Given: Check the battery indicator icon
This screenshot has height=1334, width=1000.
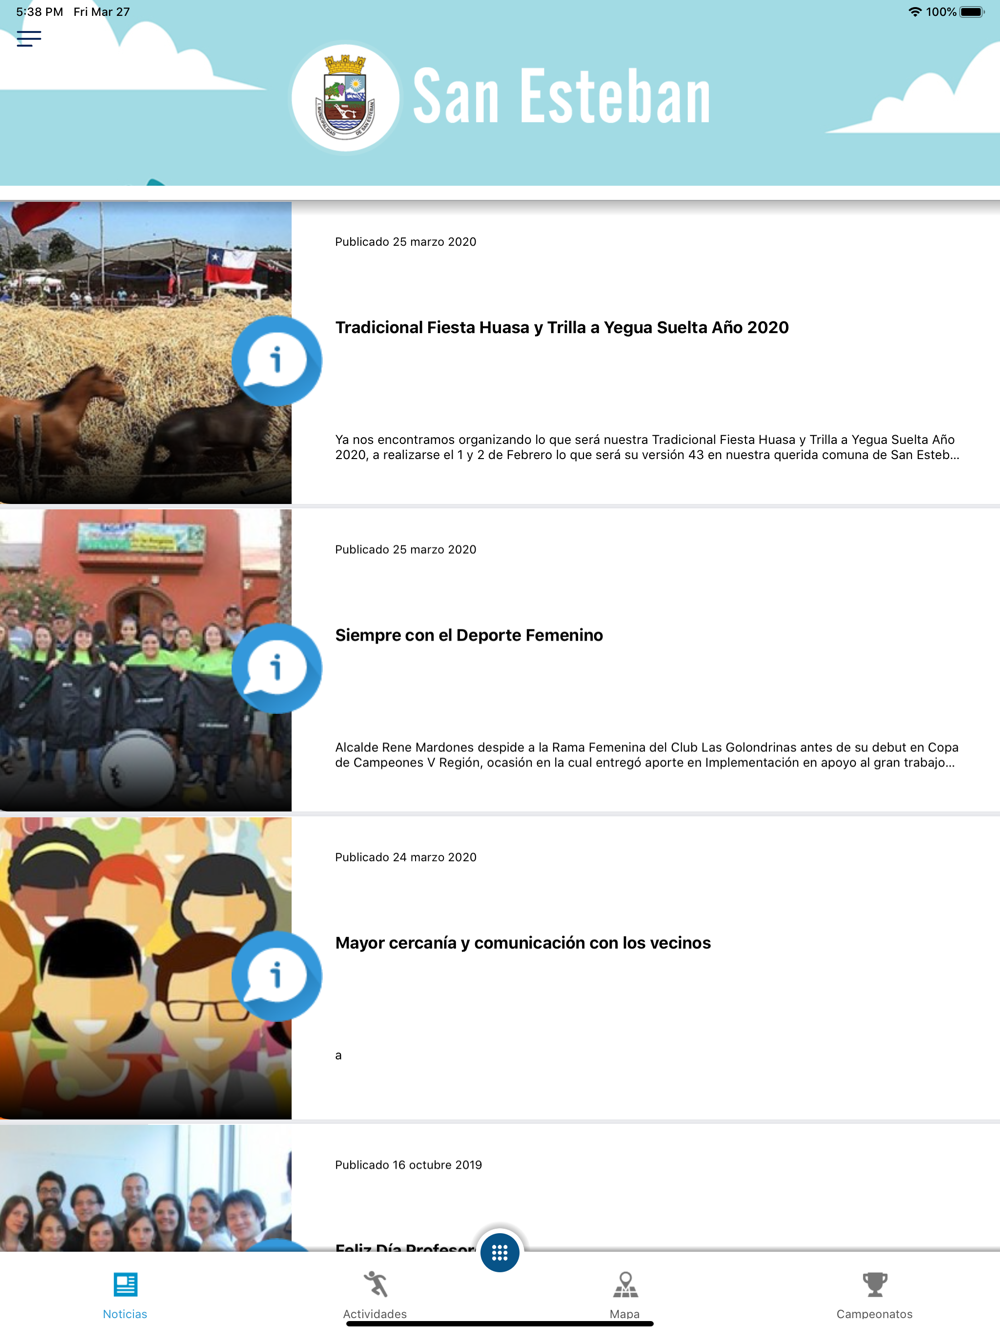Looking at the screenshot, I should tap(972, 12).
